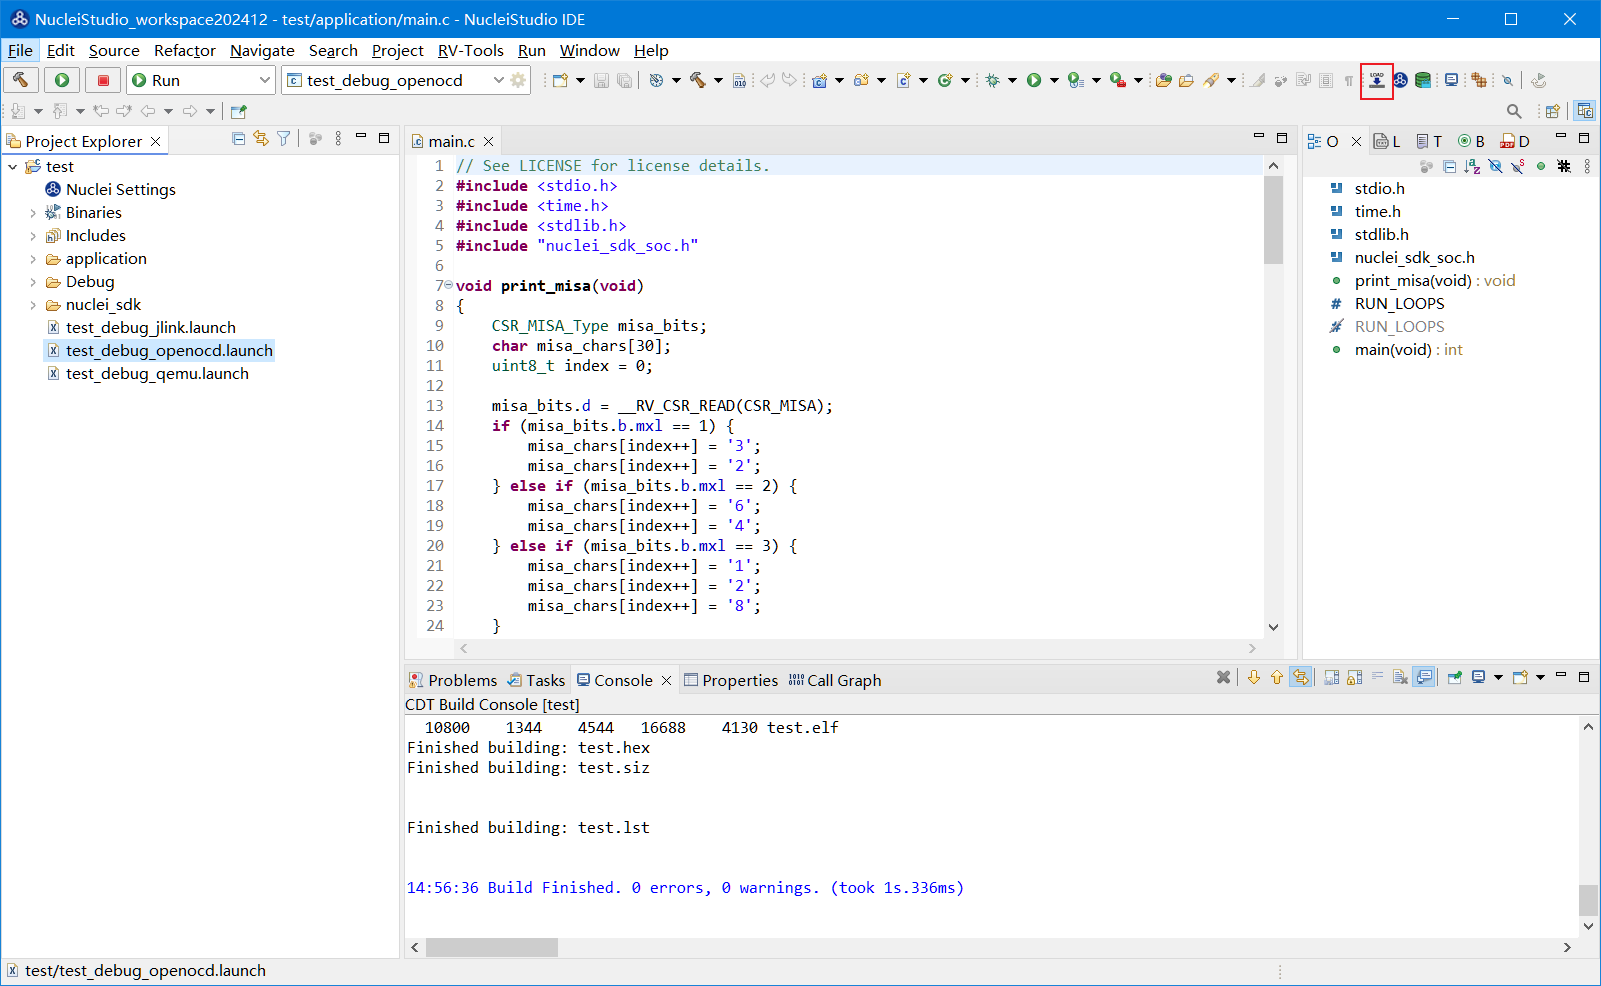
Task: Click the green database icon in toolbar
Action: pos(1422,81)
